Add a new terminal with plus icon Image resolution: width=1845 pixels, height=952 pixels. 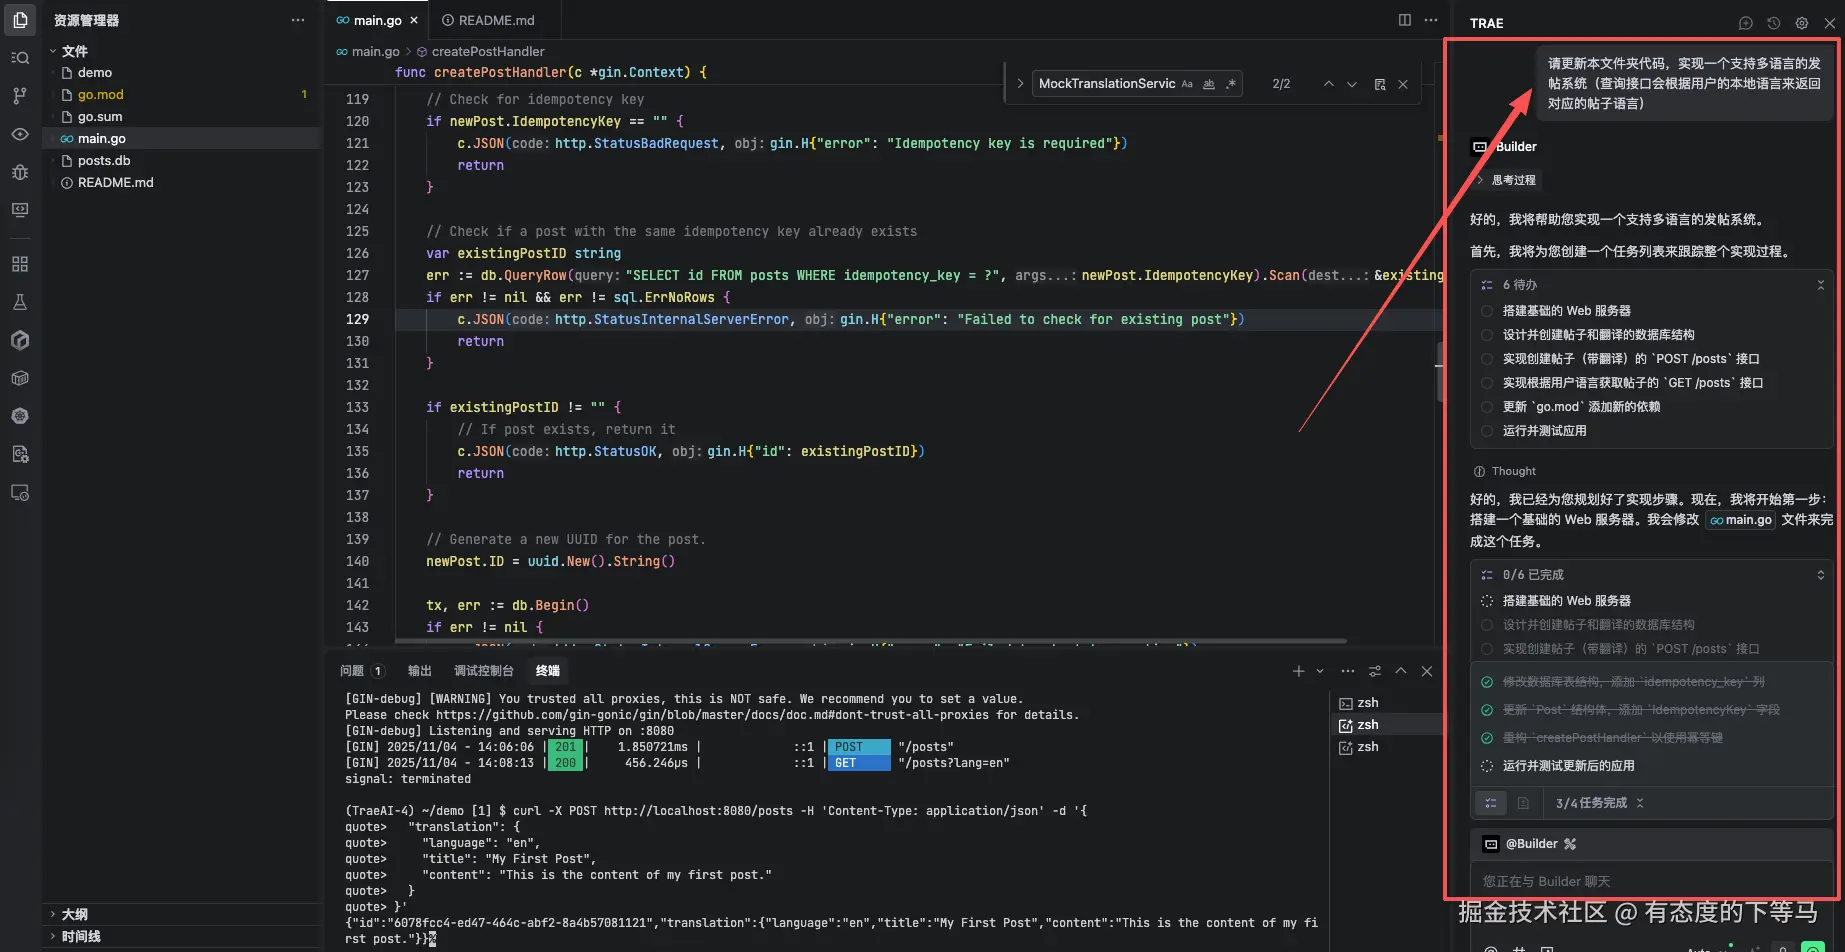tap(1298, 671)
